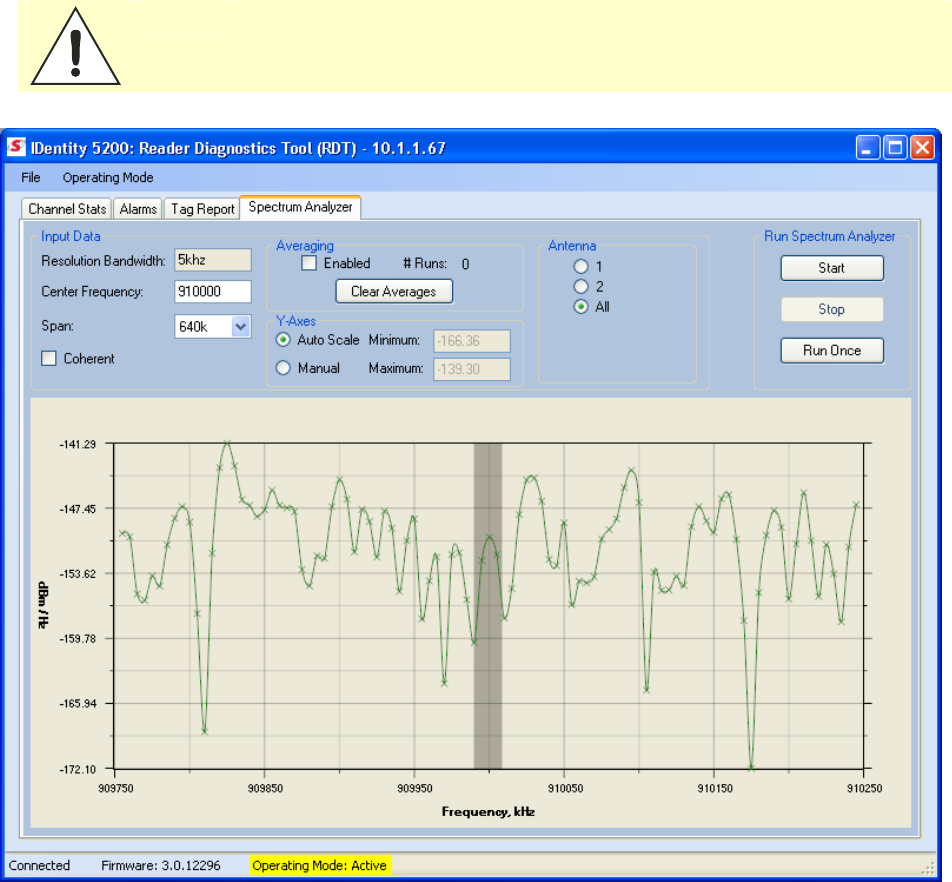Open the File menu
952x882 pixels.
(30, 177)
